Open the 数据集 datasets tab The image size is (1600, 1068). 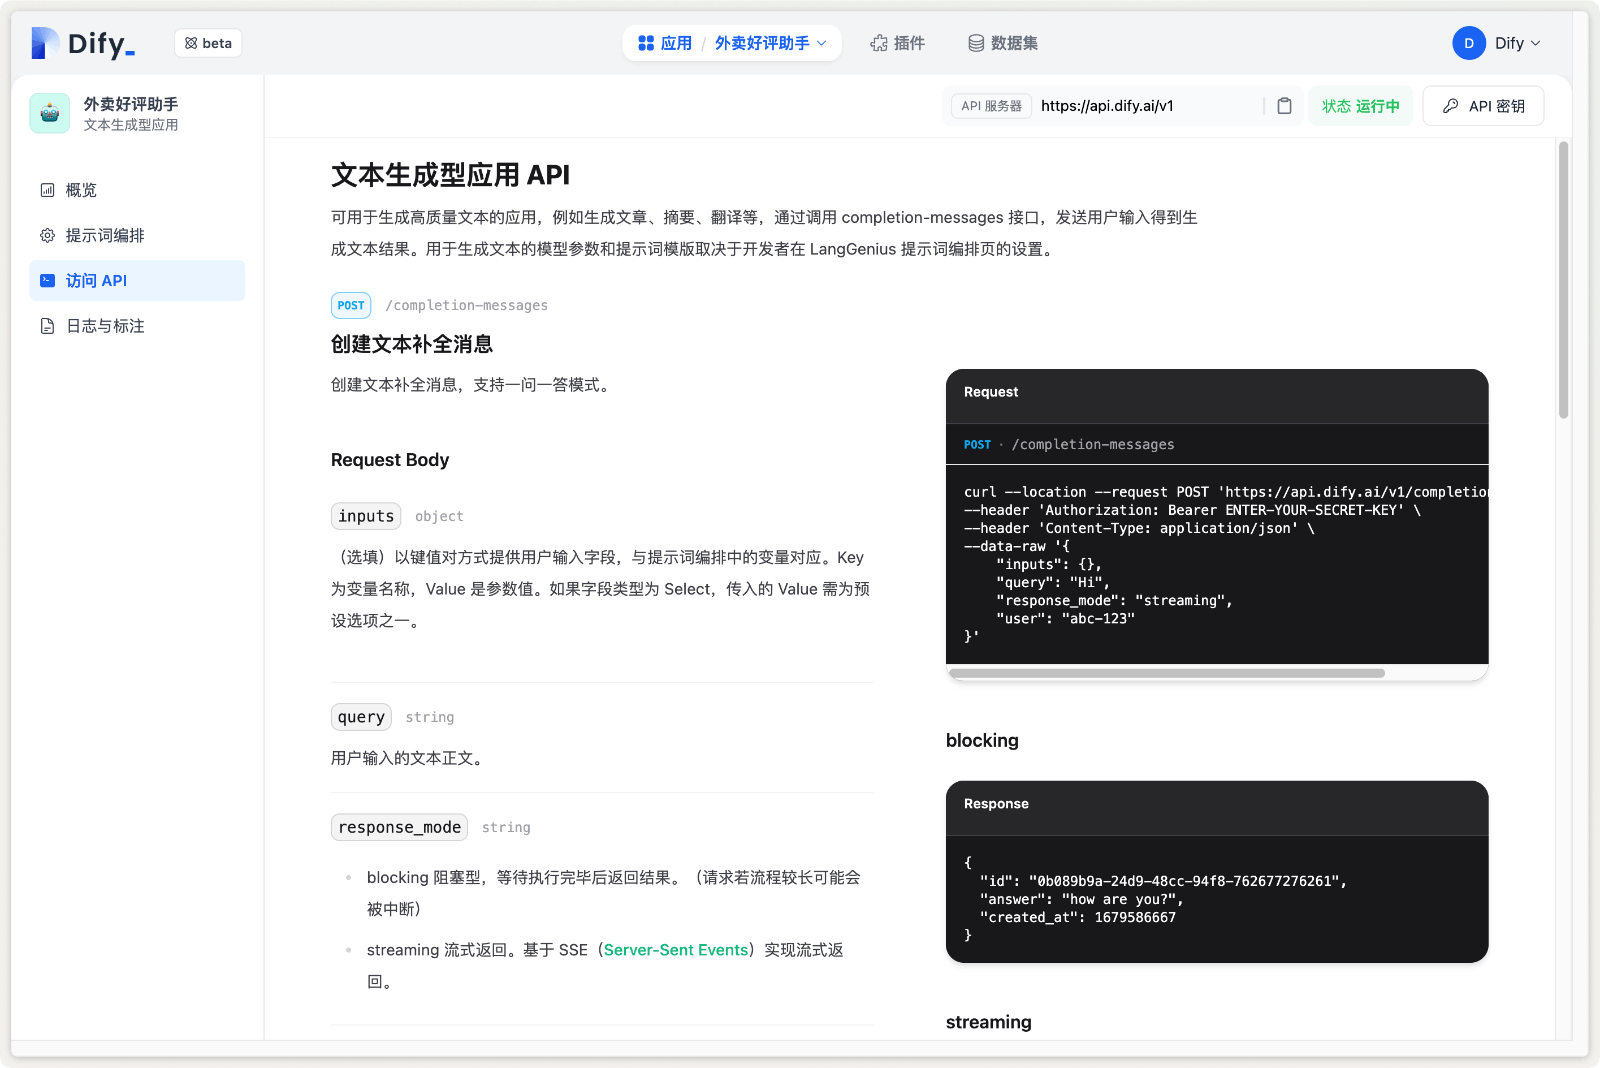pos(1003,43)
